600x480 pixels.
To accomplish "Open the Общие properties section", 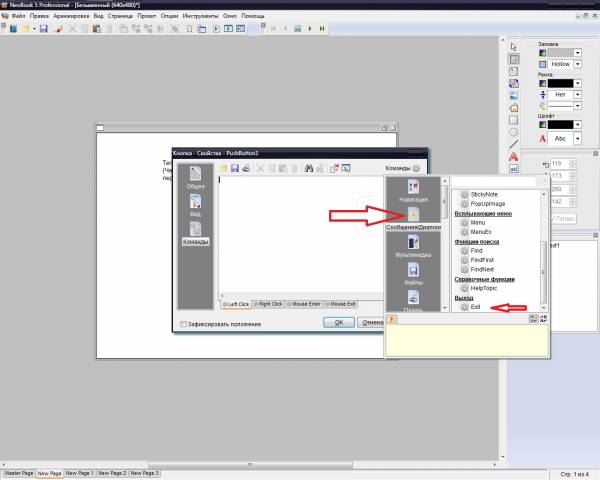I will click(x=196, y=179).
